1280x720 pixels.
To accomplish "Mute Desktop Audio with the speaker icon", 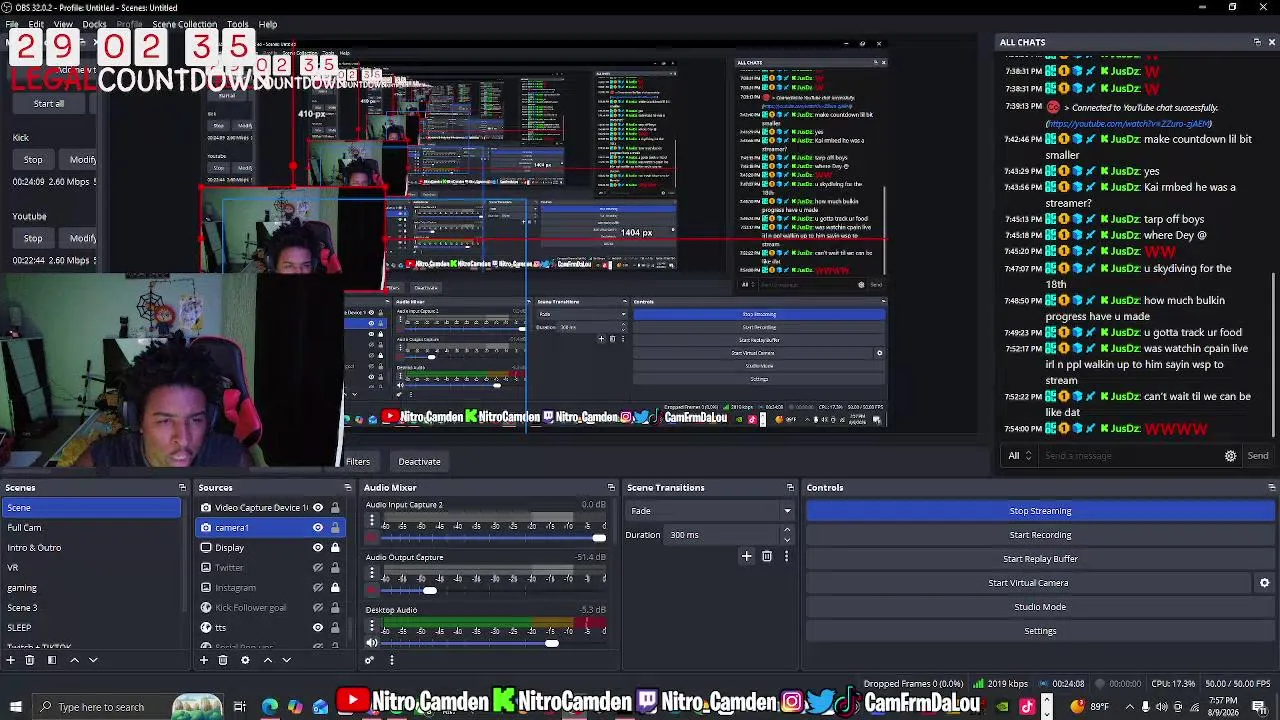I will [x=372, y=643].
